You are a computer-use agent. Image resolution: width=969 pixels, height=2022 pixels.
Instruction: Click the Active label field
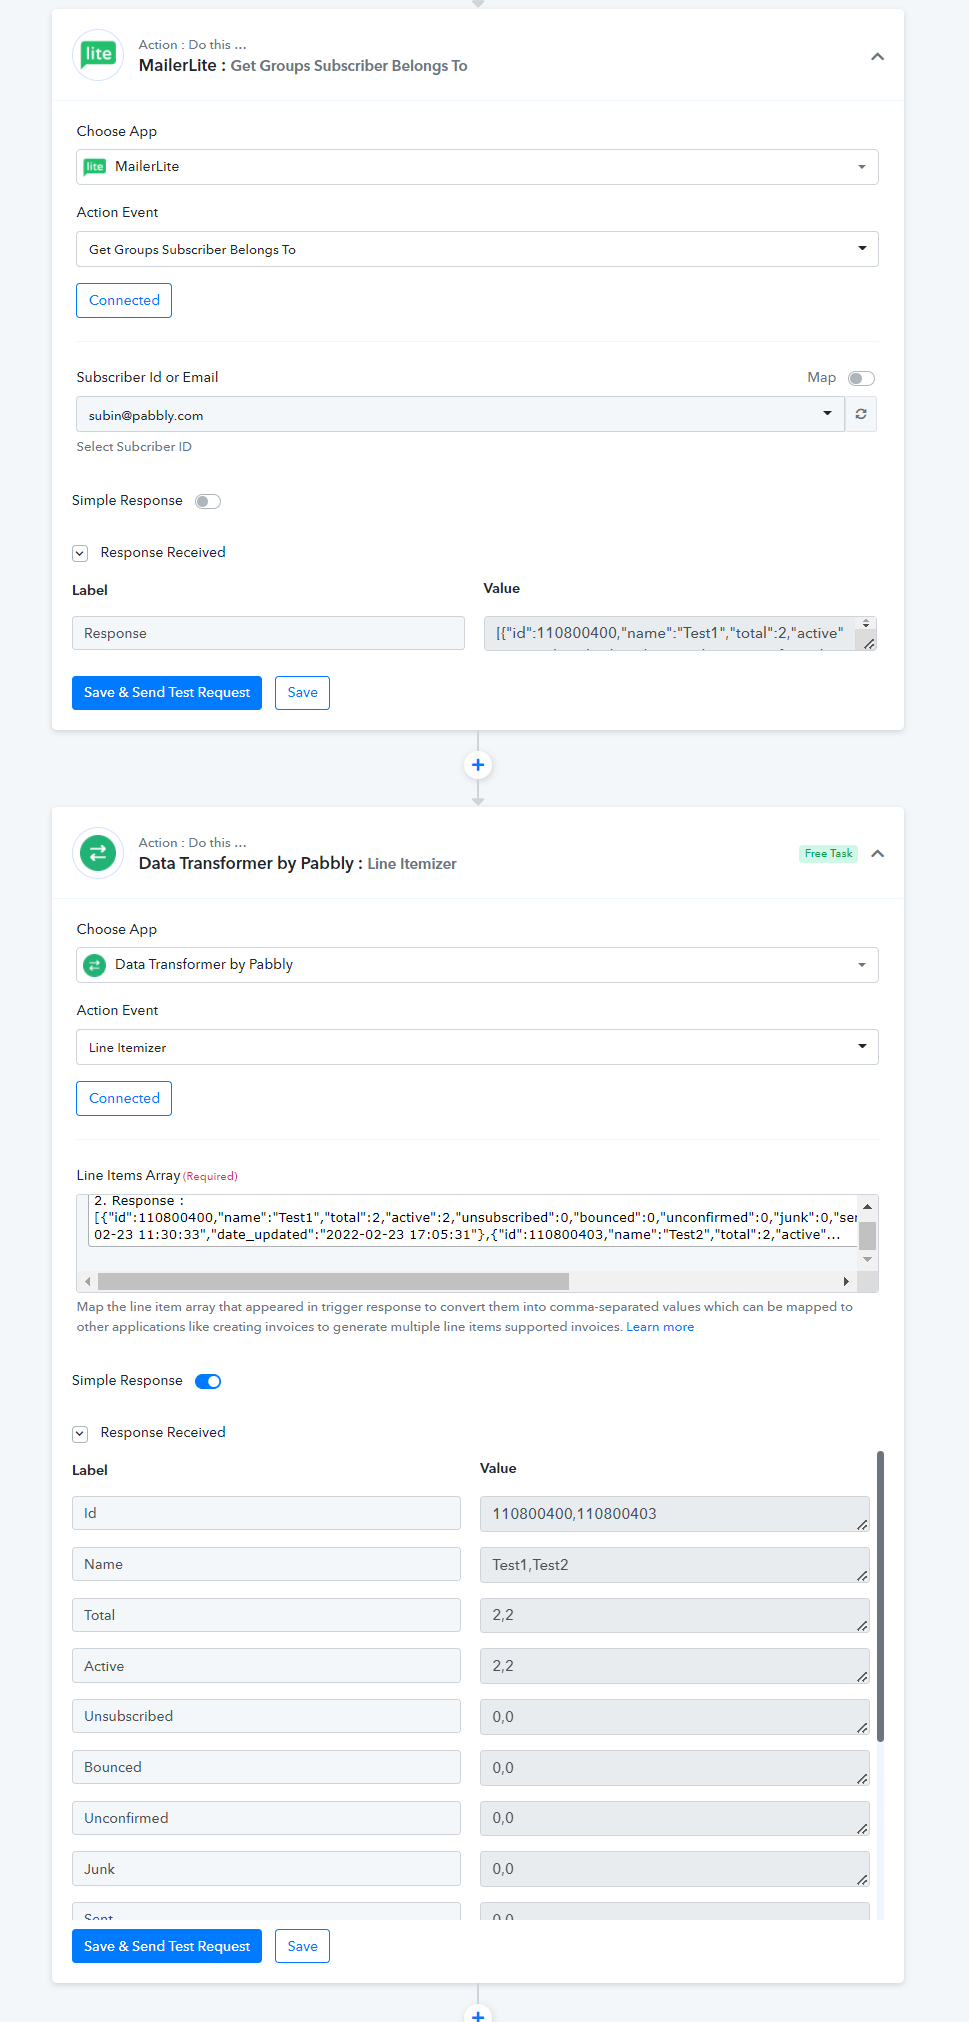point(266,1666)
